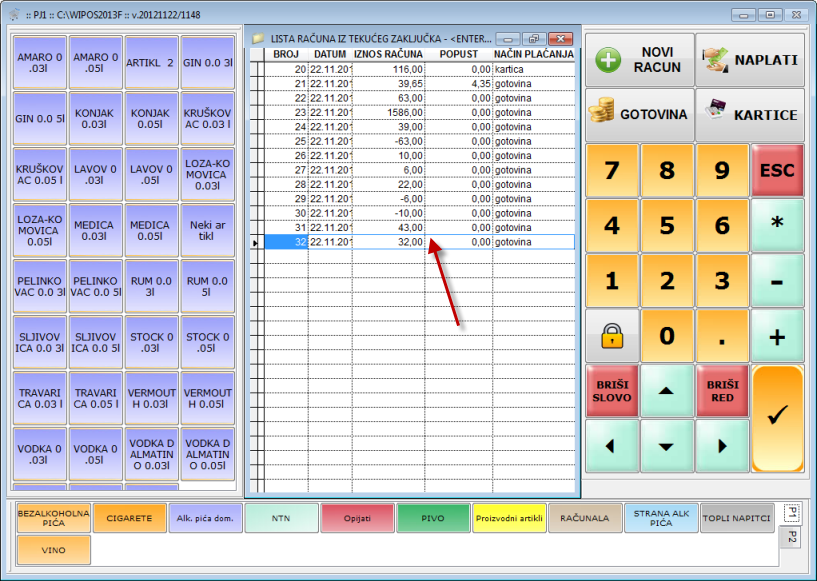Add the RUM 0.03l article
Screen dimensions: 817x581
(x=152, y=288)
